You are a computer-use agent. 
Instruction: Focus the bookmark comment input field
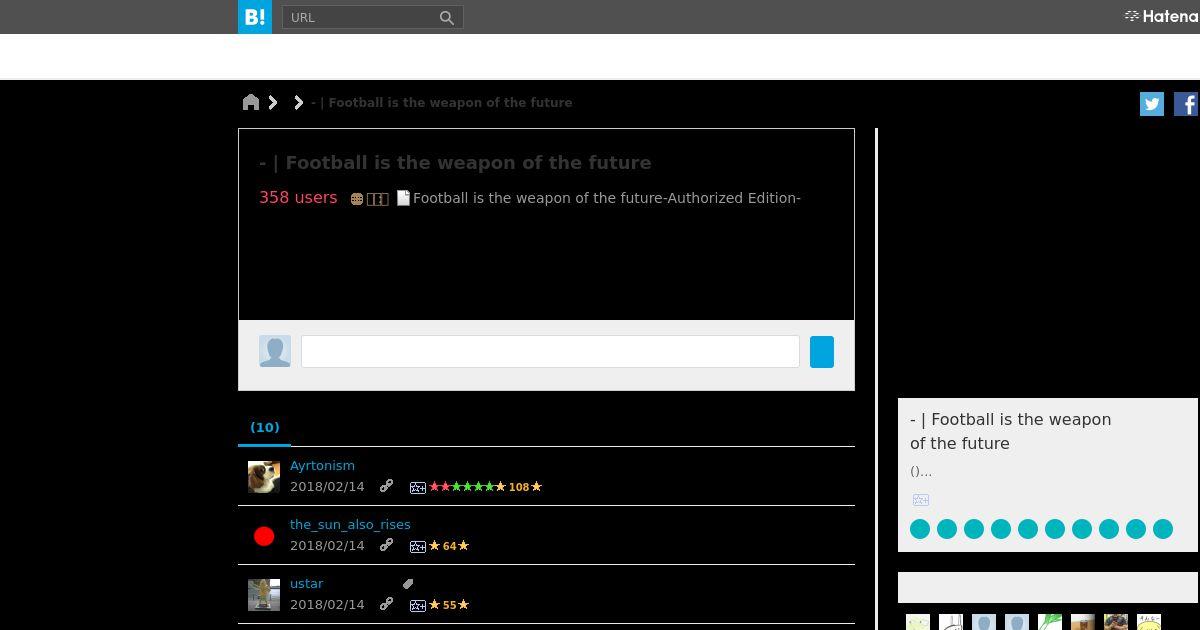tap(550, 351)
